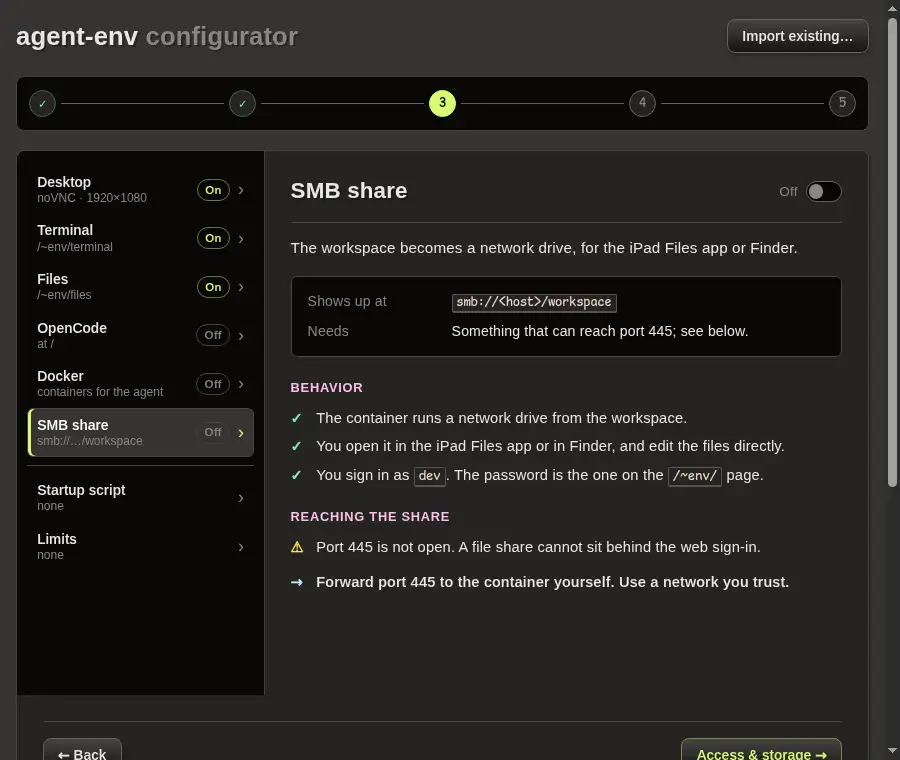
Task: Click the second completed step checkmark
Action: [242, 104]
